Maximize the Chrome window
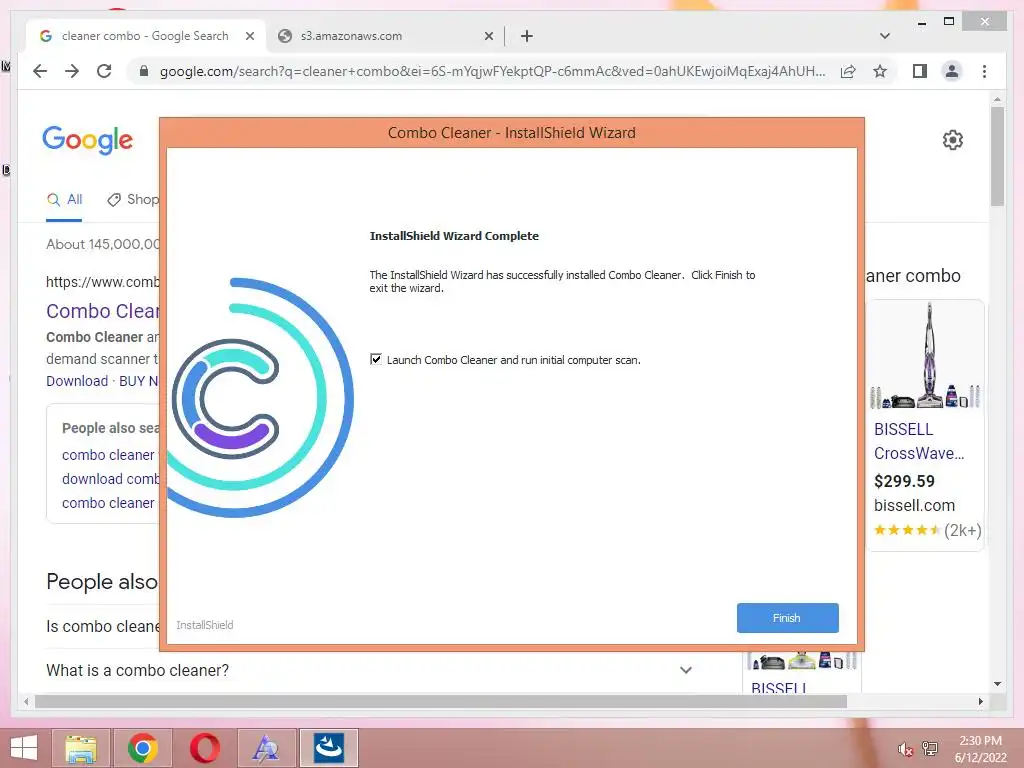 (x=949, y=22)
